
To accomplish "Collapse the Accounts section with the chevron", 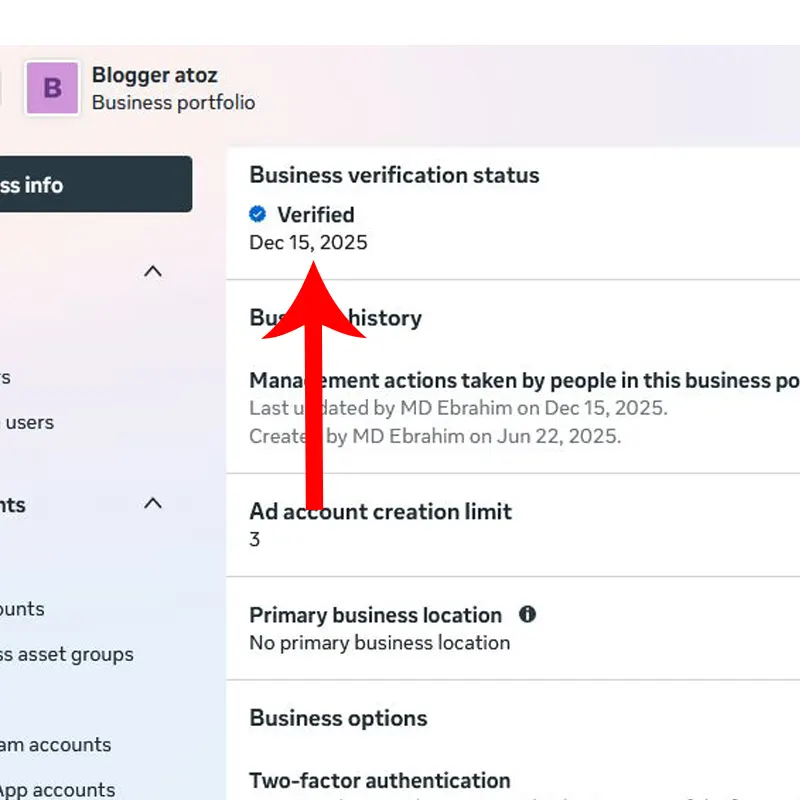I will (152, 505).
